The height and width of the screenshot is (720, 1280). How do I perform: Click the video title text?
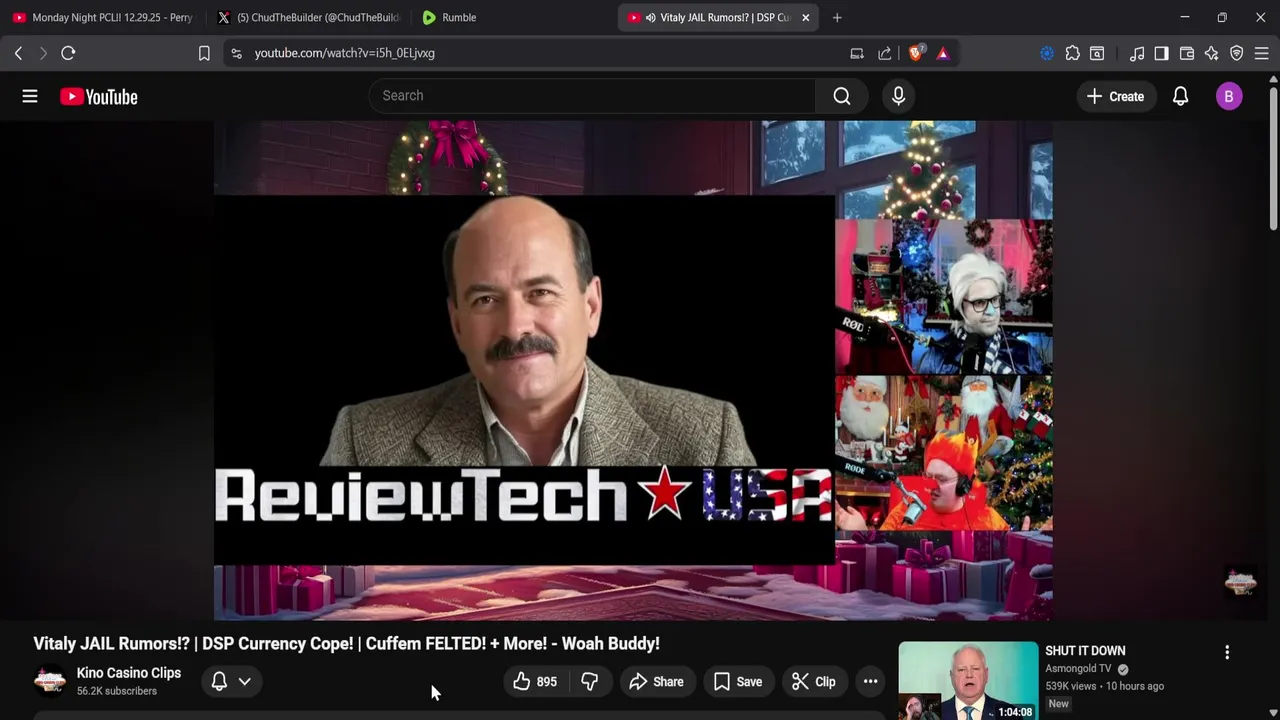(346, 644)
